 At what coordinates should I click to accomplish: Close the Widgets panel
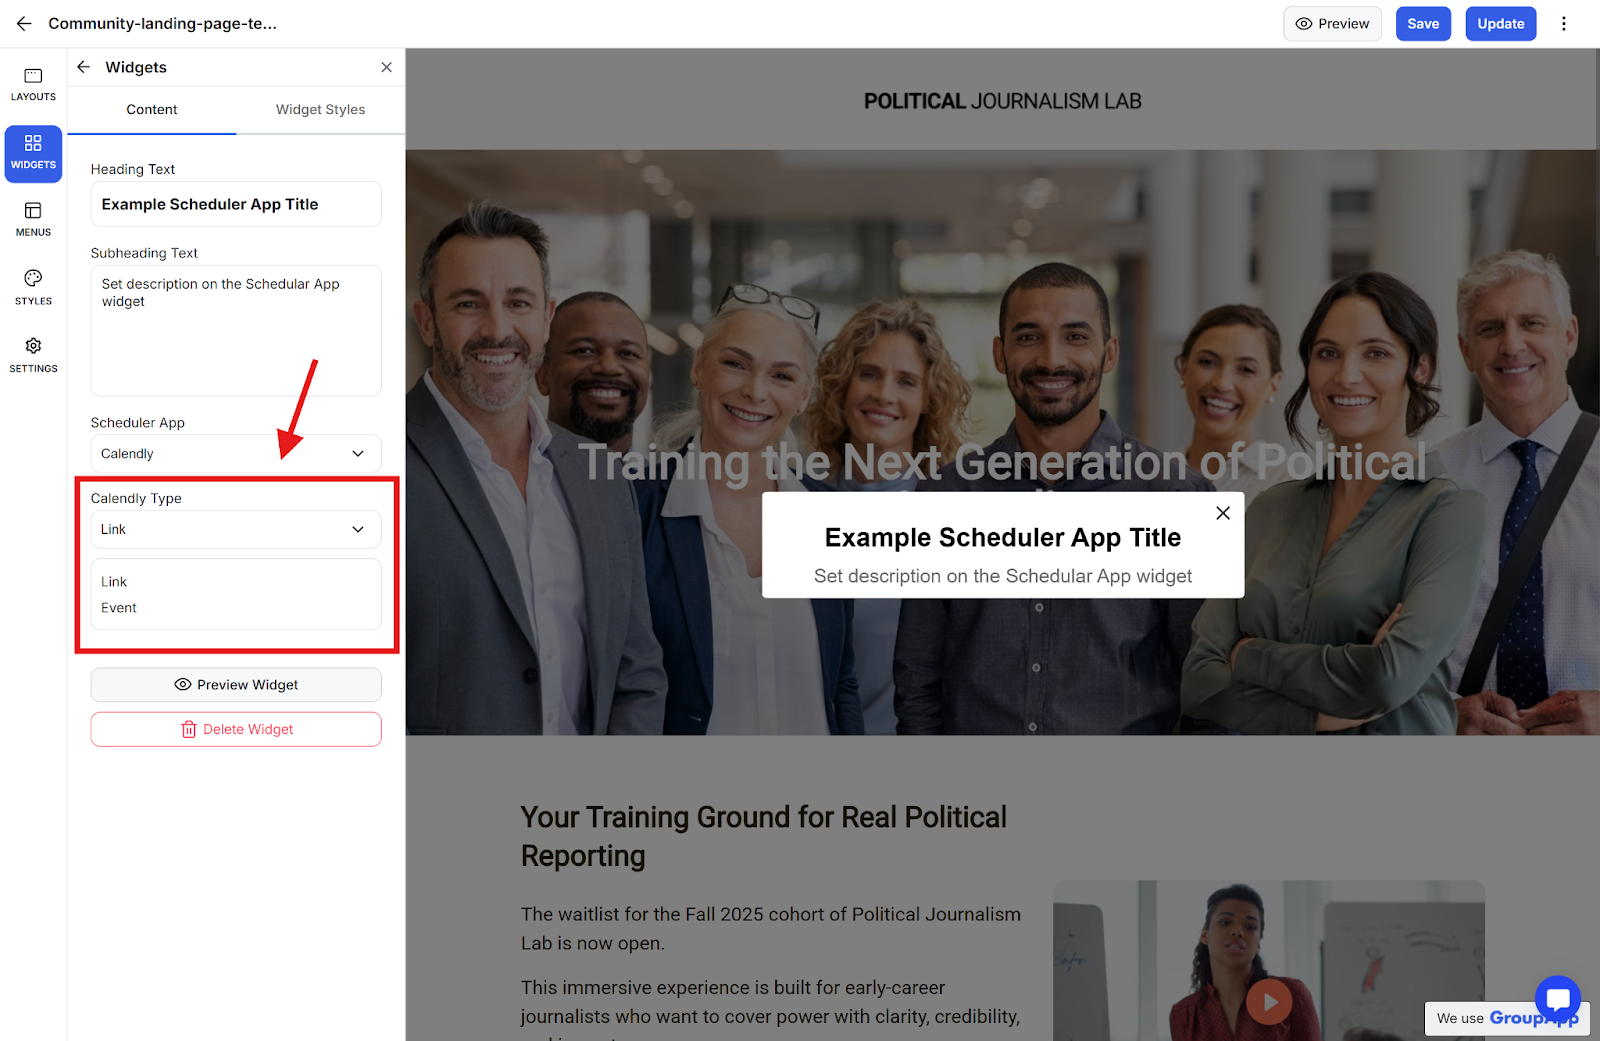pyautogui.click(x=386, y=67)
